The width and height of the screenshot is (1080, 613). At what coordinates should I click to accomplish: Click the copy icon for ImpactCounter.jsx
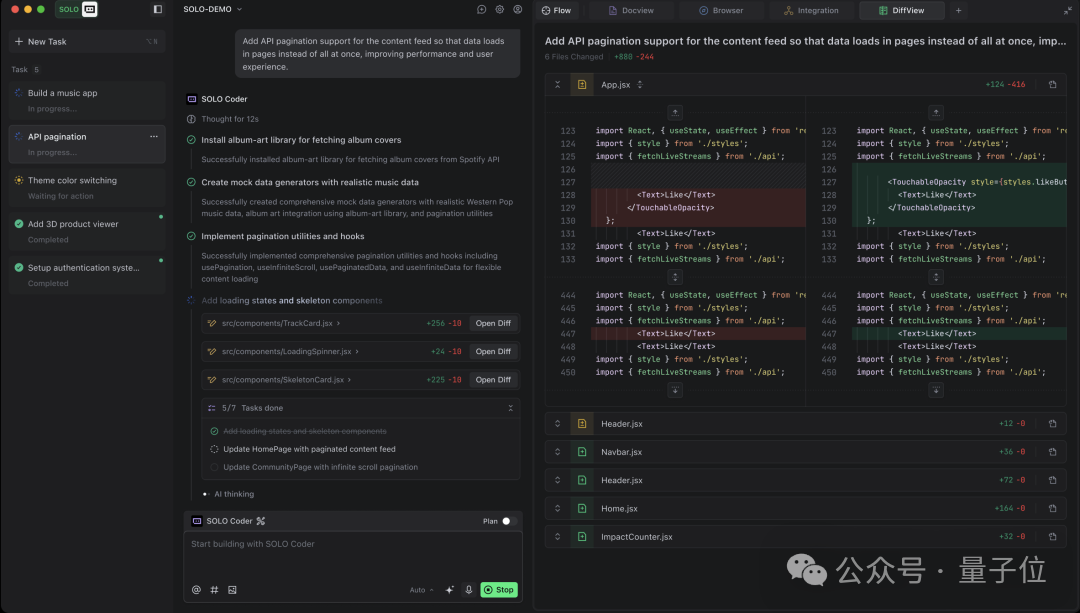click(1052, 537)
